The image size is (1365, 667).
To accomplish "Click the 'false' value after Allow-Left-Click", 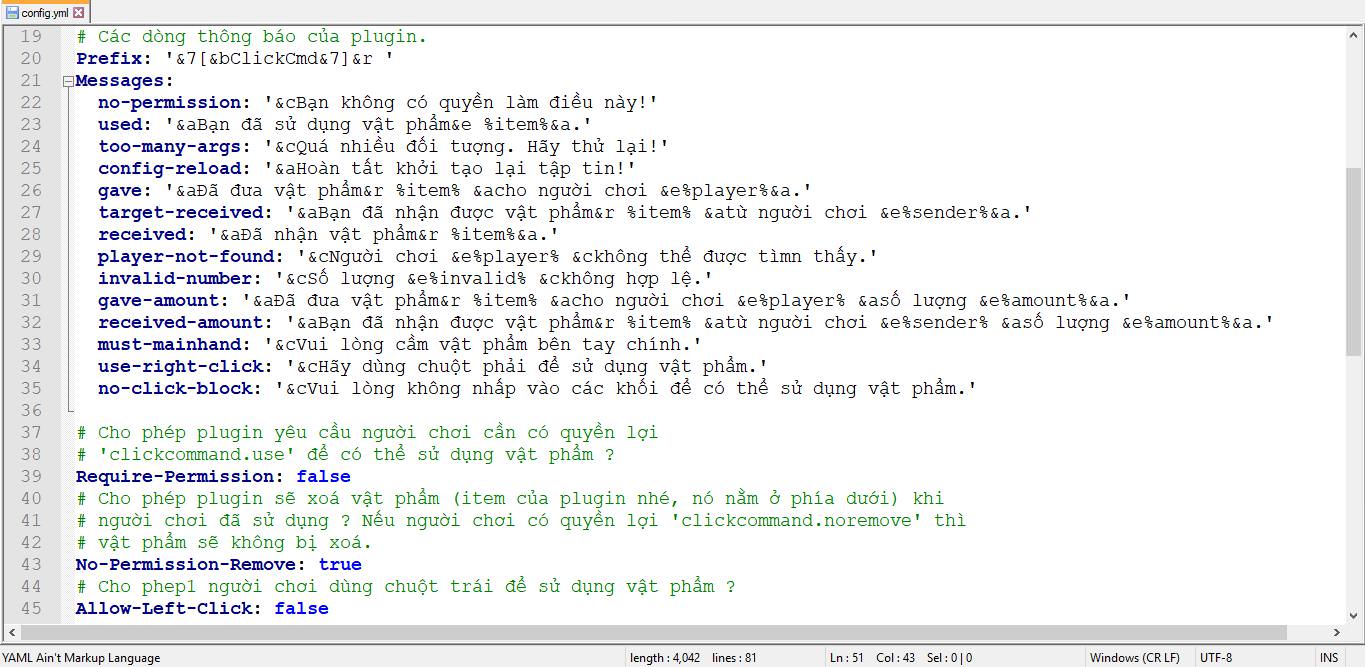I will click(x=301, y=609).
